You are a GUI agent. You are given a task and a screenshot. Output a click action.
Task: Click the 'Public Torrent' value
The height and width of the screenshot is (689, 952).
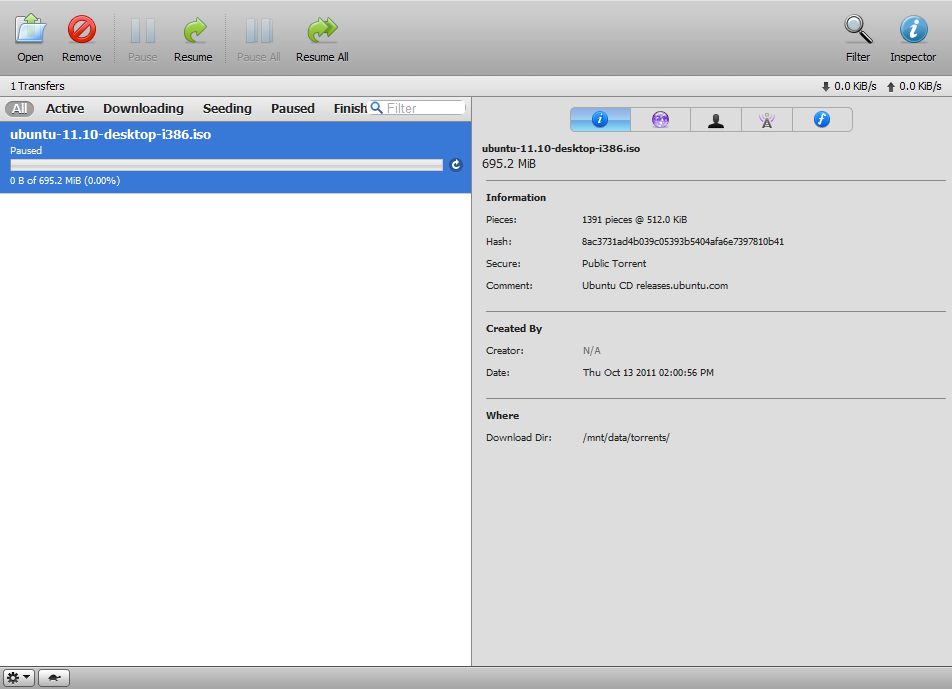pos(614,263)
